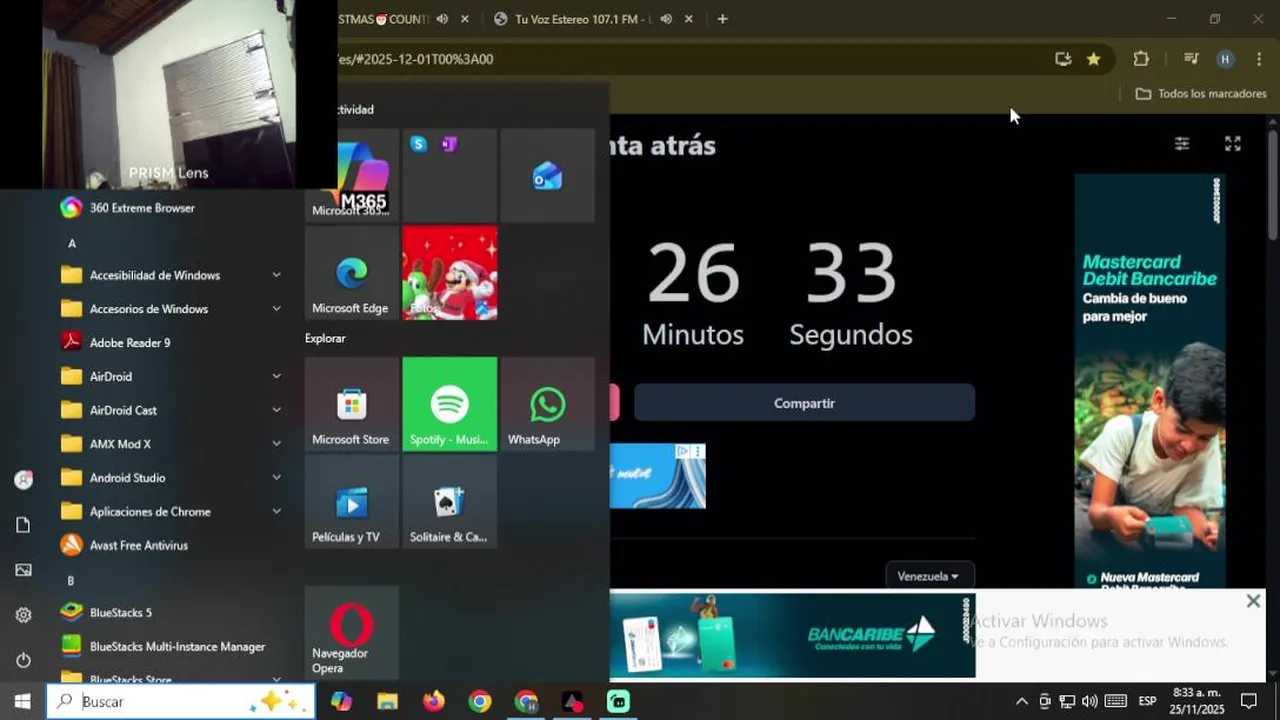This screenshot has height=720, width=1280.
Task: Launch Solitaire & Casual Games tile
Action: [449, 502]
